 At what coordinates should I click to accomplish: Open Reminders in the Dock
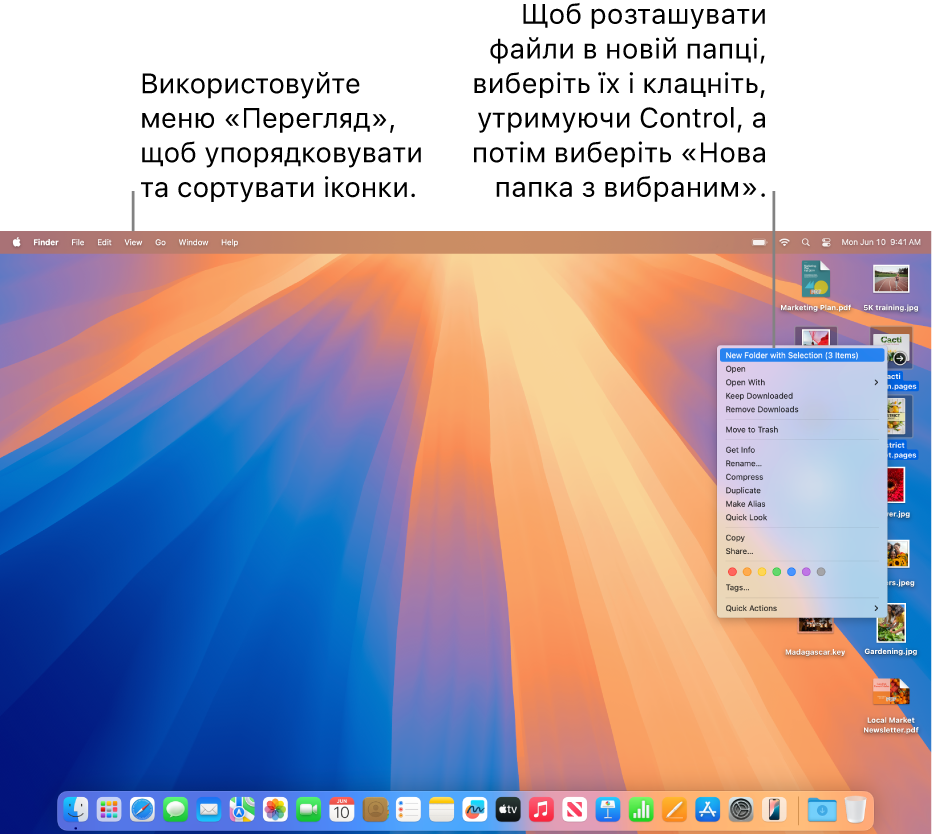point(409,810)
